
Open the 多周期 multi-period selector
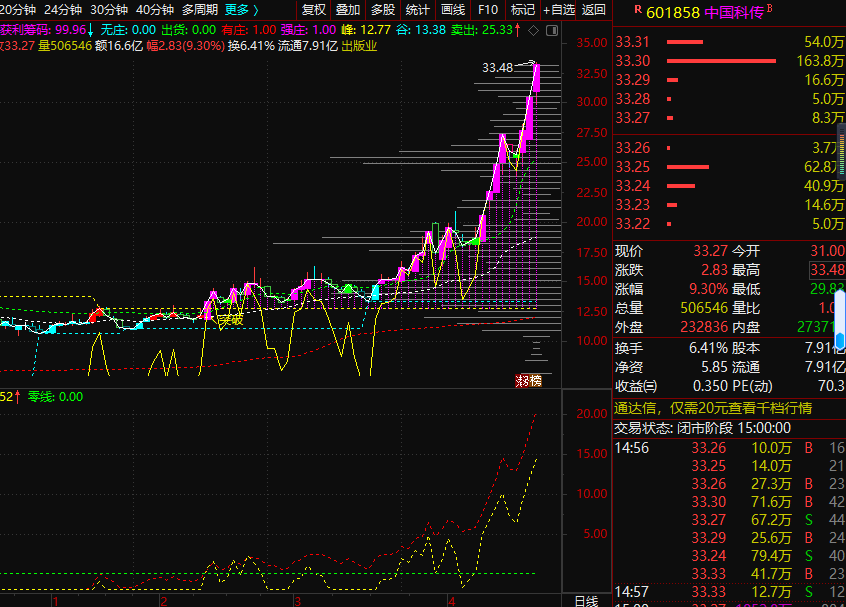199,9
